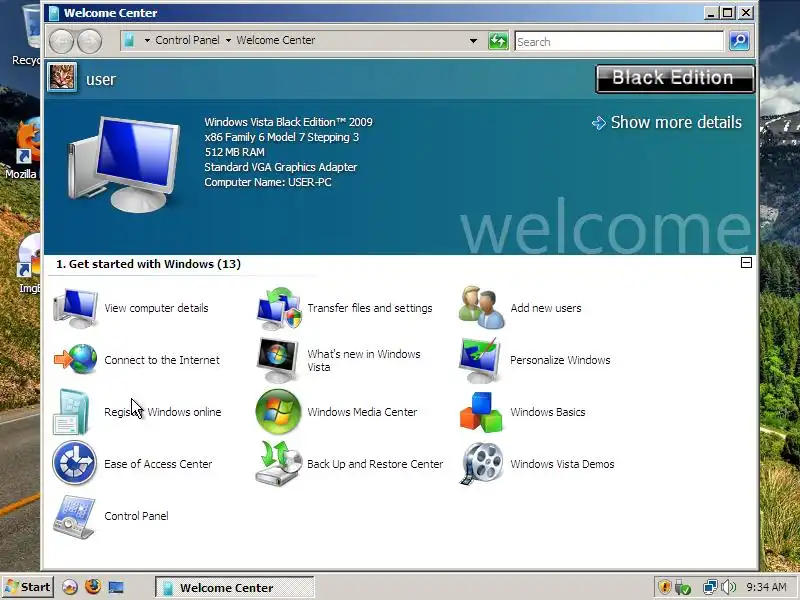800x600 pixels.
Task: Select Welcome Center taskbar button
Action: (235, 588)
